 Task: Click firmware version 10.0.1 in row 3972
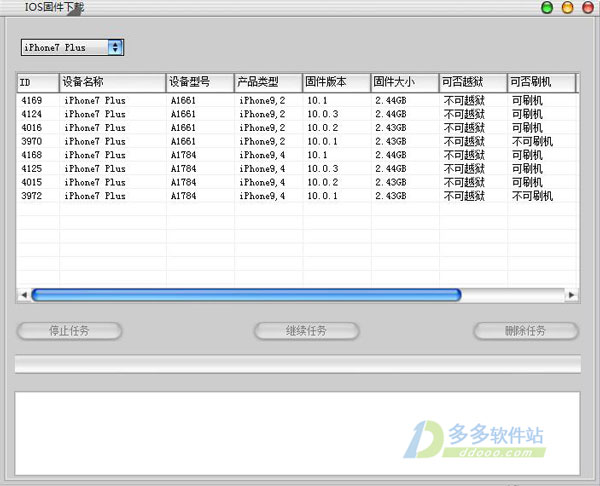point(323,196)
